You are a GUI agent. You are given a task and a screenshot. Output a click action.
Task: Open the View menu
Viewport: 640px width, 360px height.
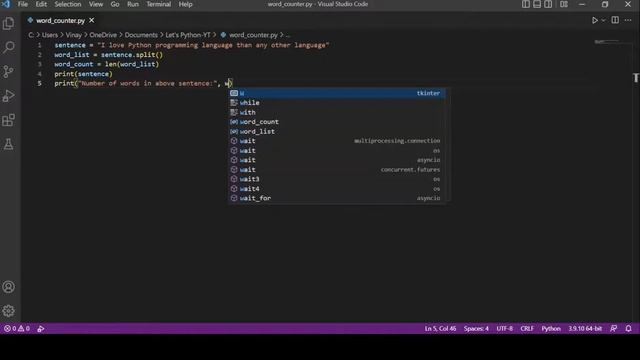(x=96, y=4)
